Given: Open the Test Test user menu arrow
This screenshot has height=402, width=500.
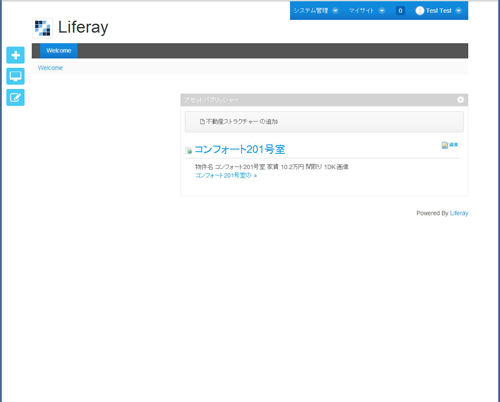Looking at the screenshot, I should 459,11.
